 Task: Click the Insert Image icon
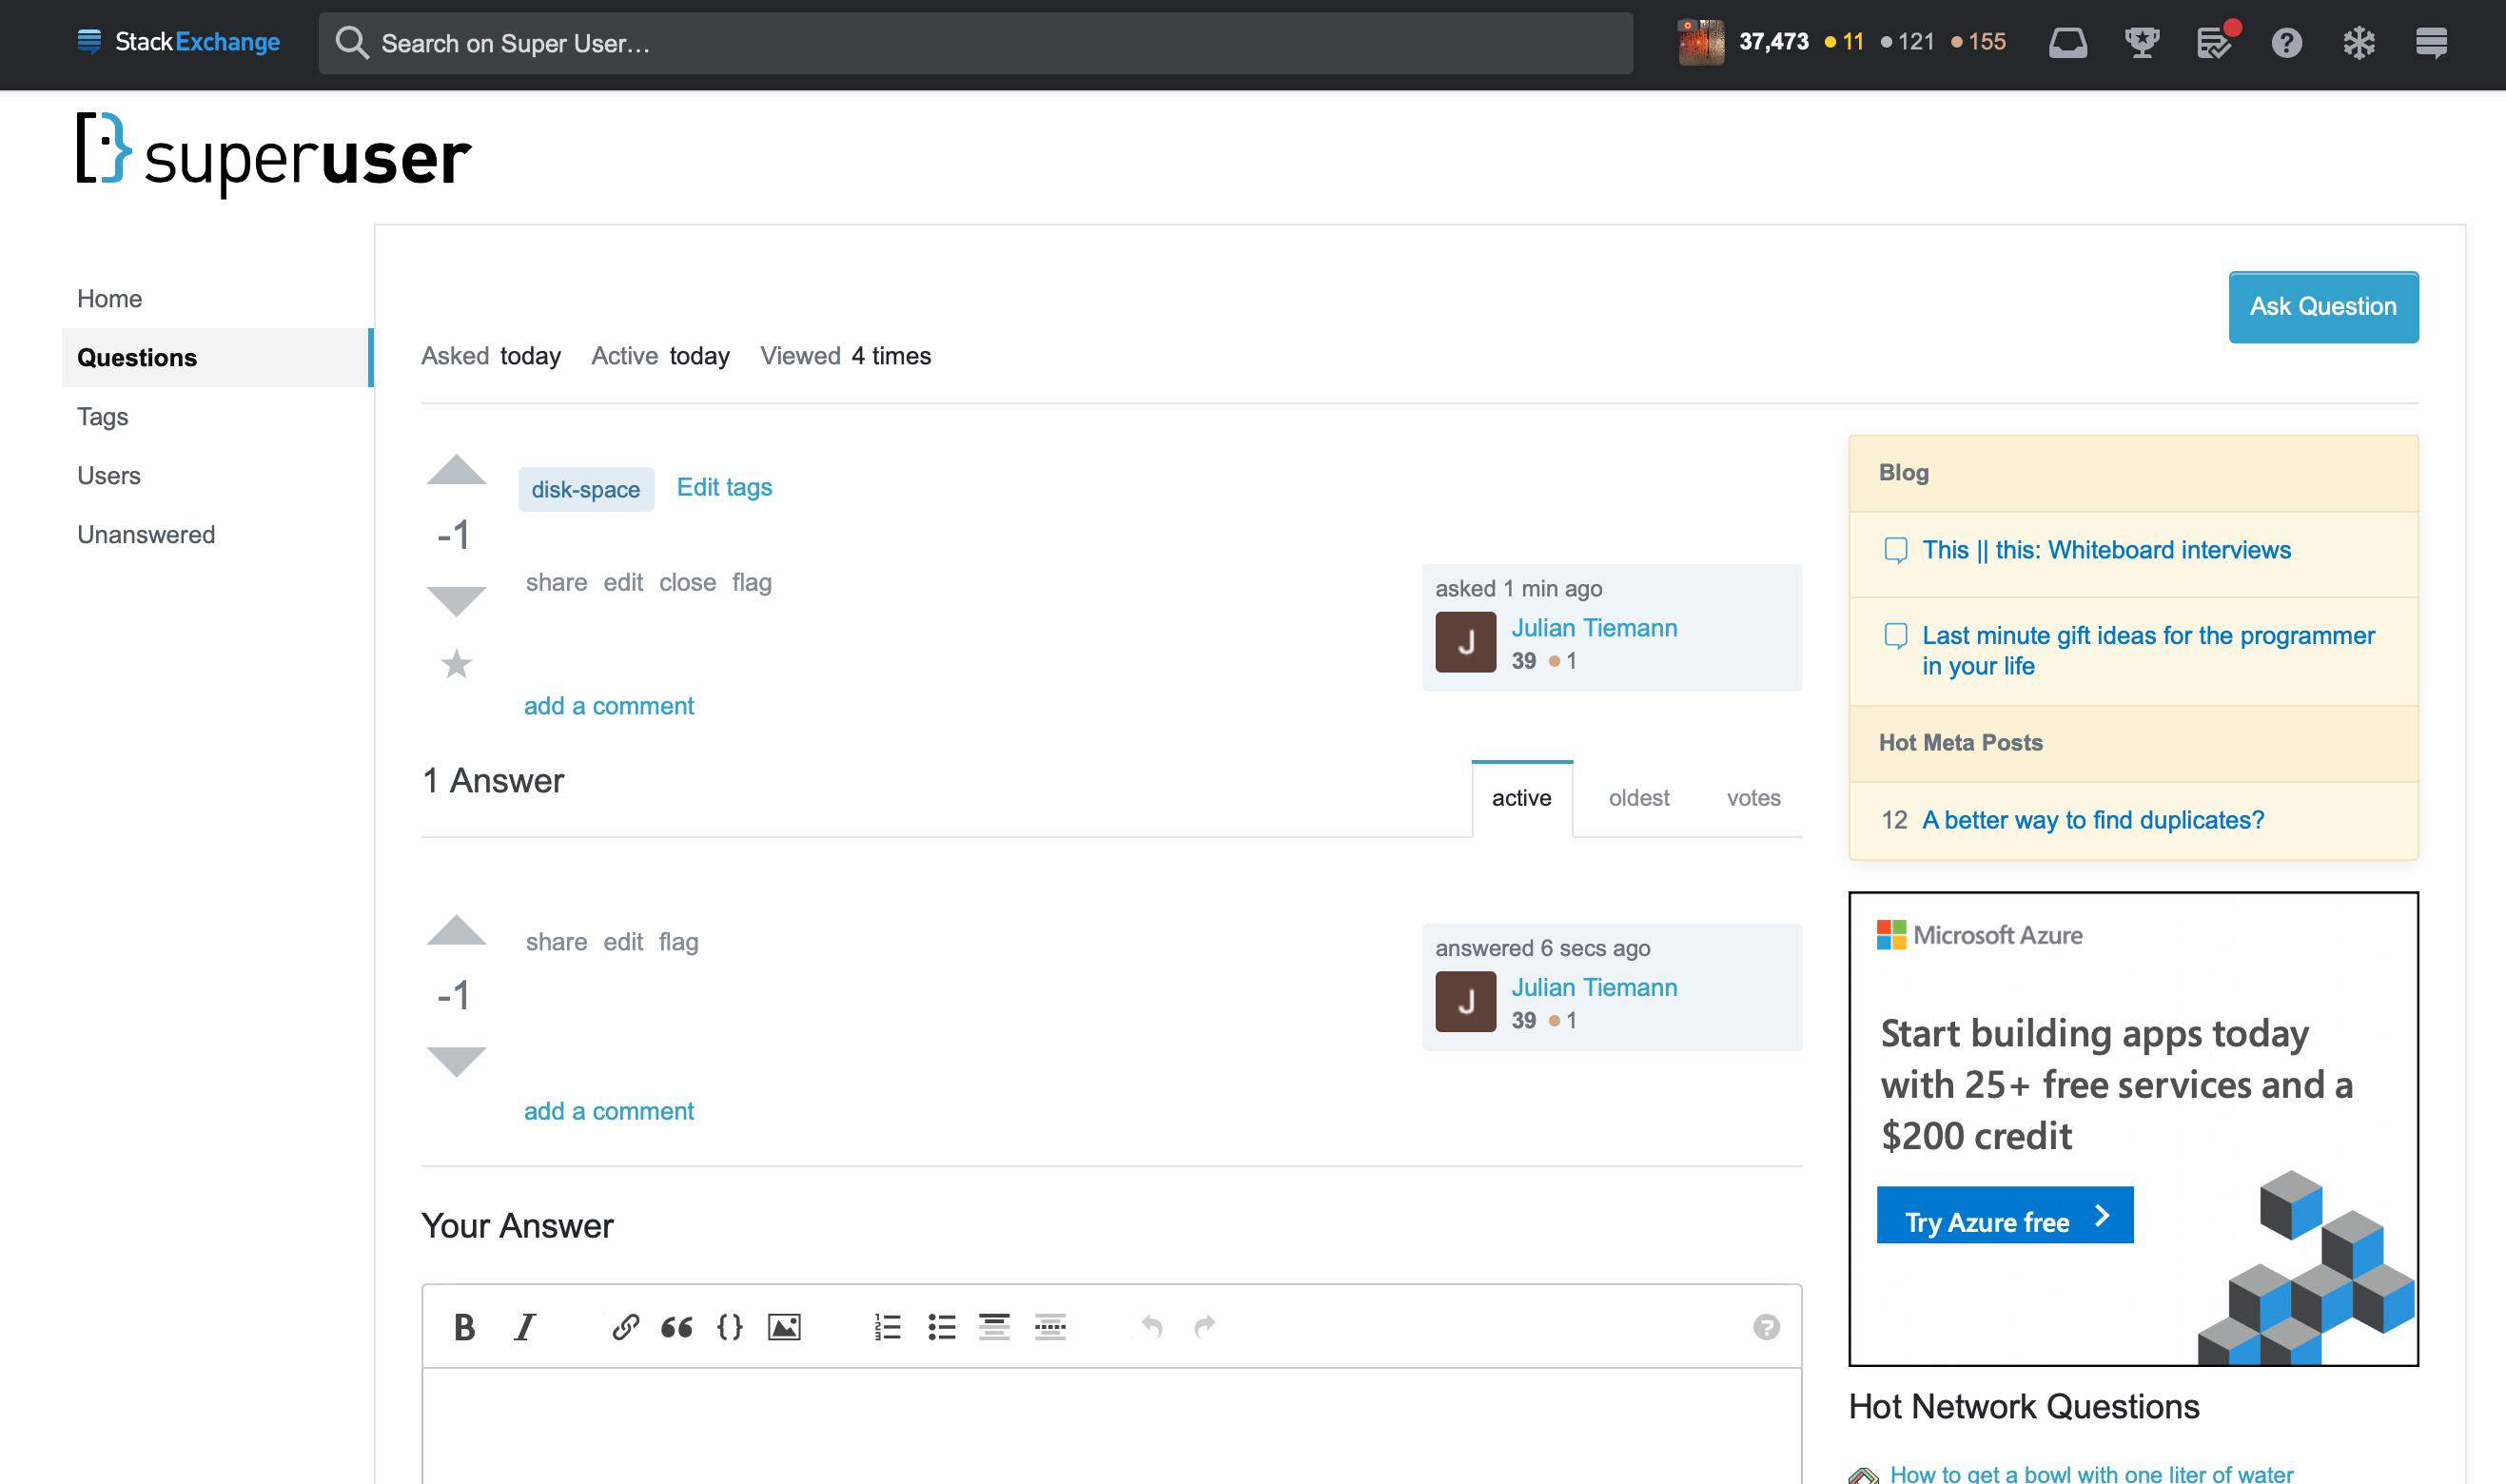(784, 1325)
